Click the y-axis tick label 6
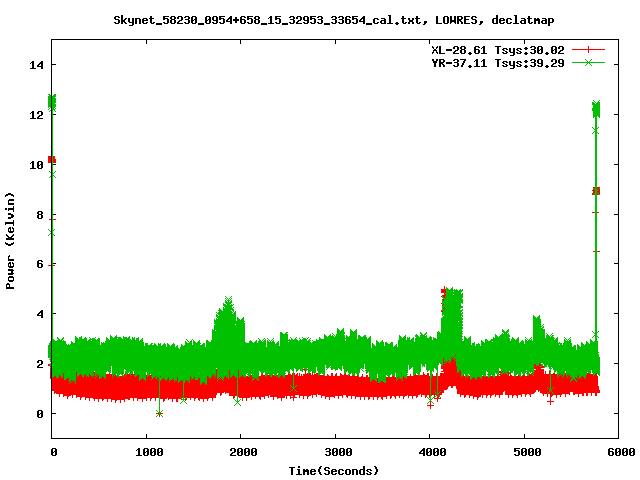Image resolution: width=640 pixels, height=480 pixels. click(x=40, y=264)
